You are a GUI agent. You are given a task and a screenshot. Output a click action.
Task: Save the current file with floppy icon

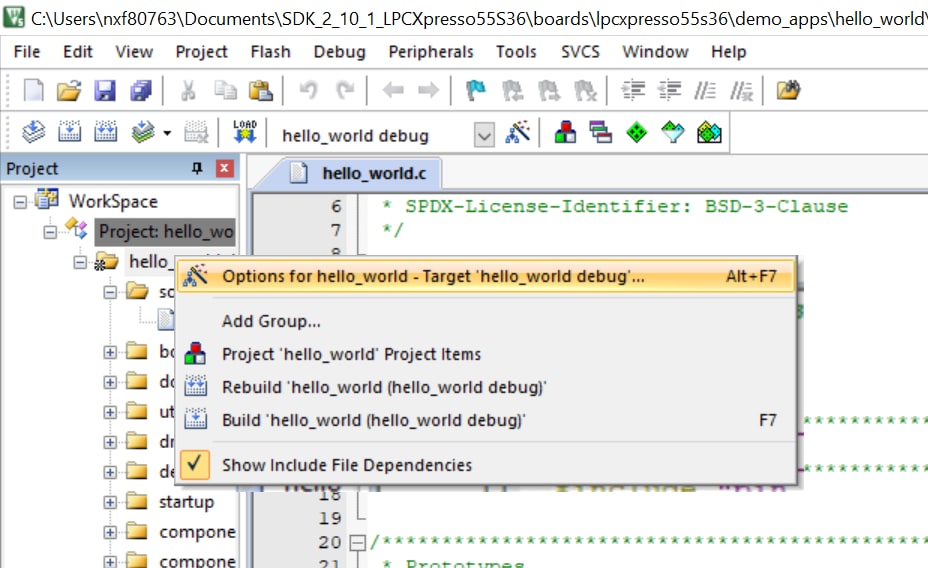click(x=104, y=91)
